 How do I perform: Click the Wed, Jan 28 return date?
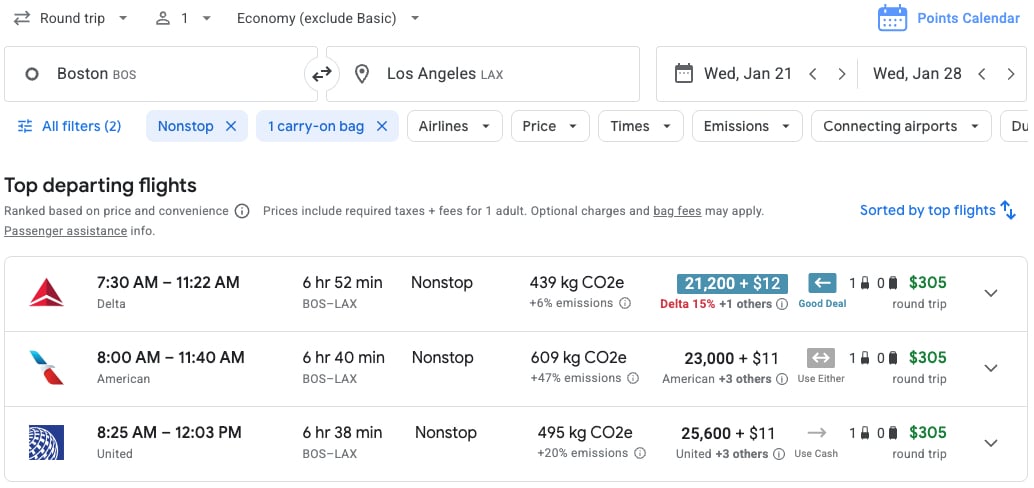(x=917, y=73)
